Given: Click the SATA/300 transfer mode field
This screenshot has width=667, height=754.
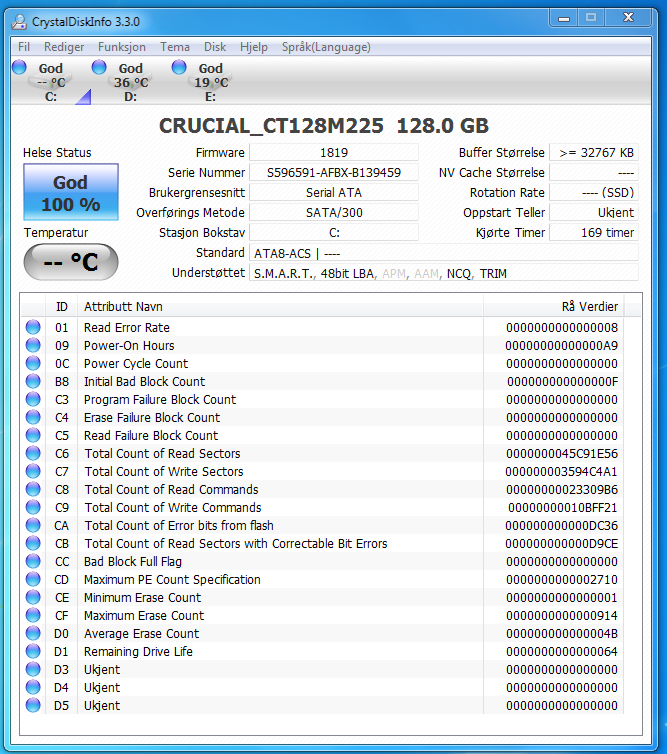Looking at the screenshot, I should click(334, 213).
